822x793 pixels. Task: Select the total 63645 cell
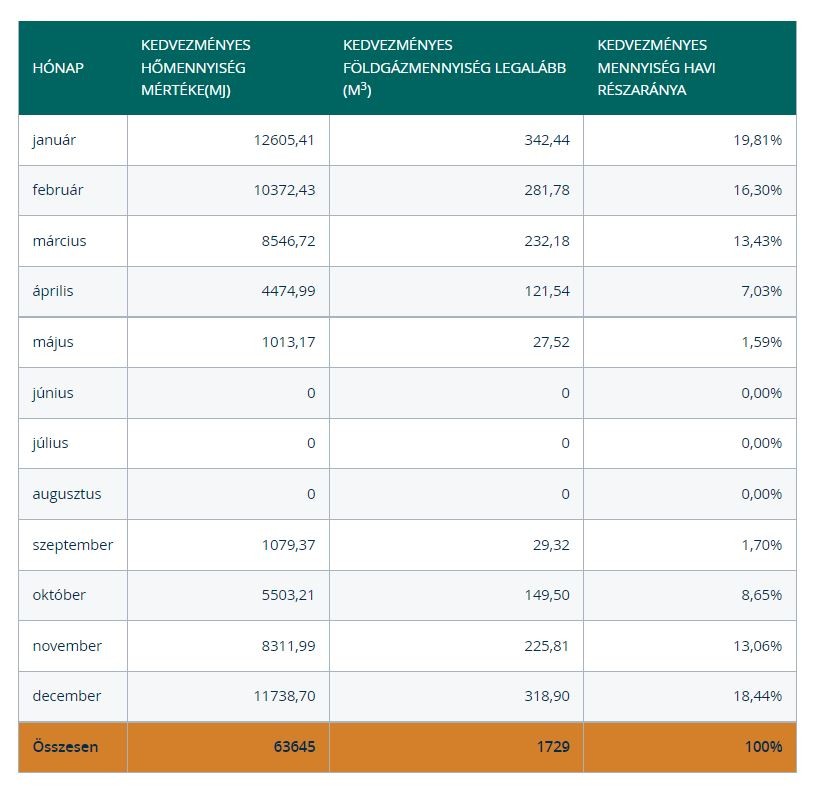pyautogui.click(x=294, y=747)
